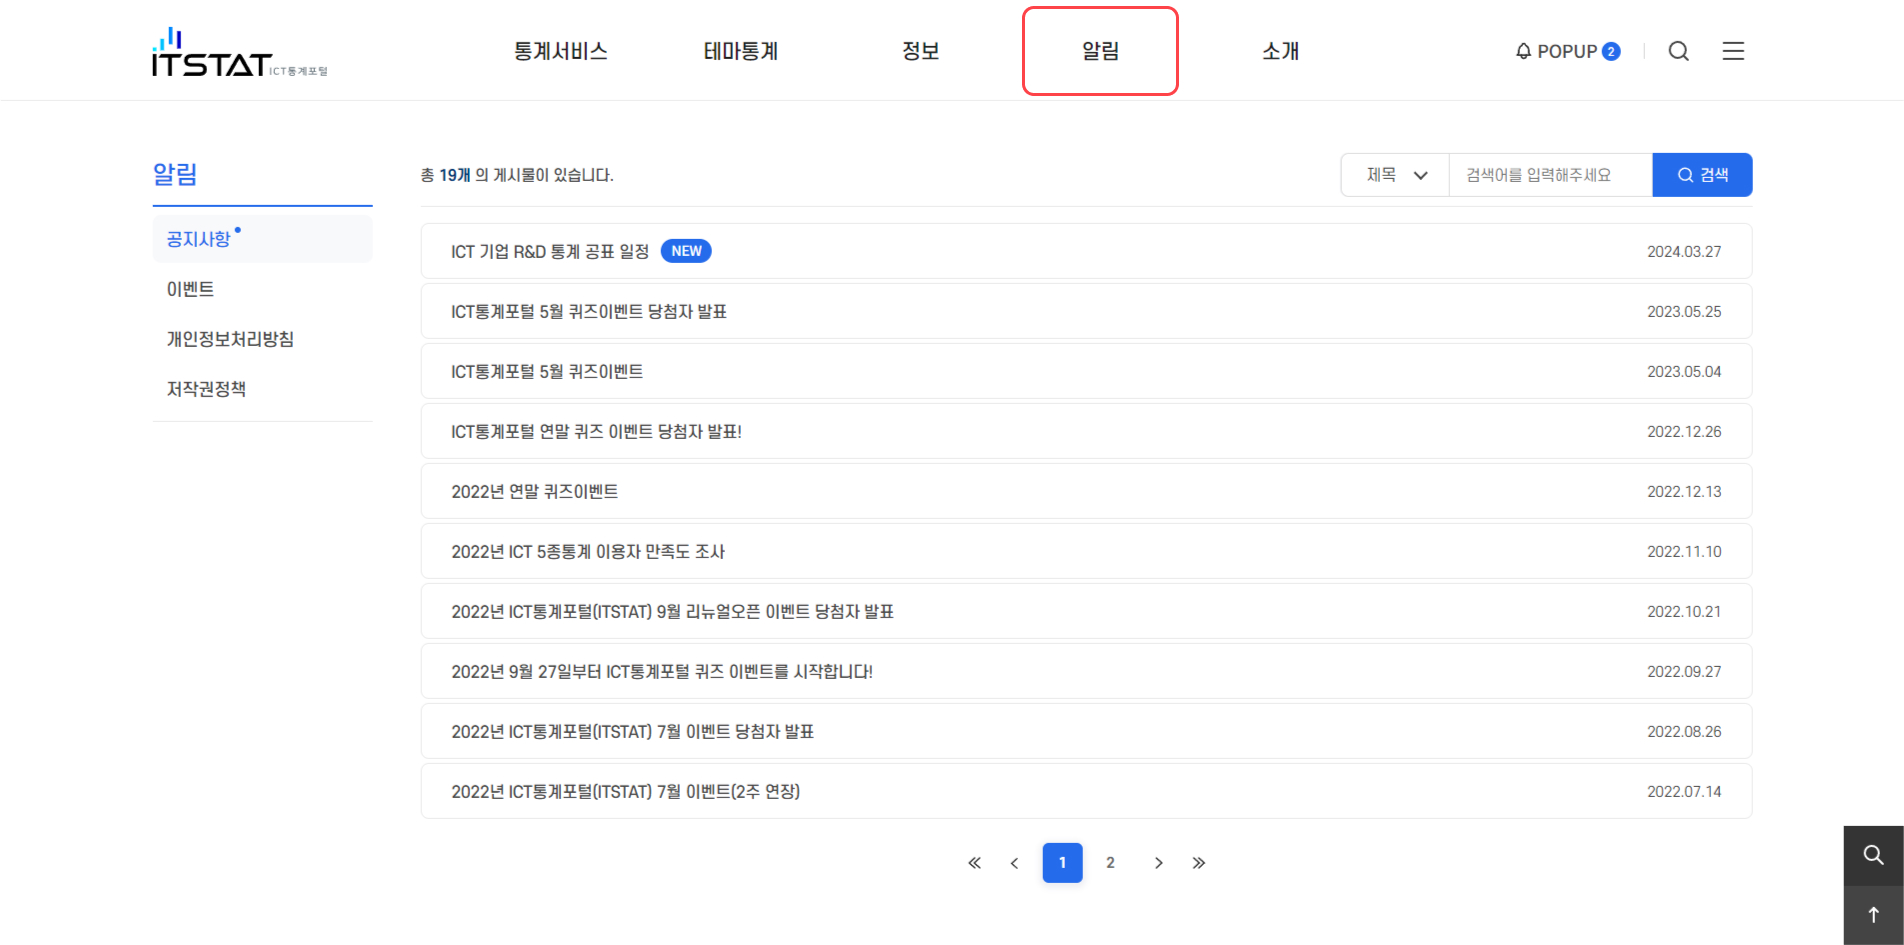The height and width of the screenshot is (945, 1904).
Task: Select 공지사항 in the sidebar
Action: [x=263, y=239]
